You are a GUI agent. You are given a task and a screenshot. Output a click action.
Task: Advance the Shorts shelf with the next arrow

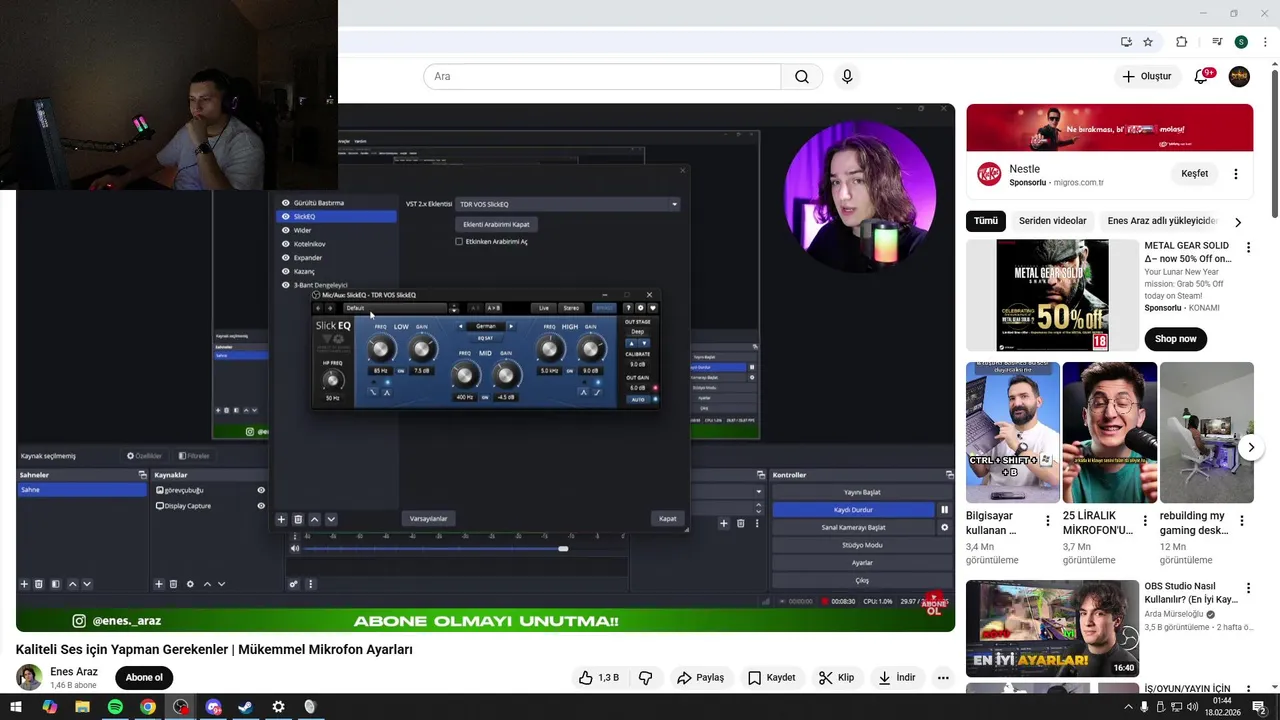point(1251,448)
